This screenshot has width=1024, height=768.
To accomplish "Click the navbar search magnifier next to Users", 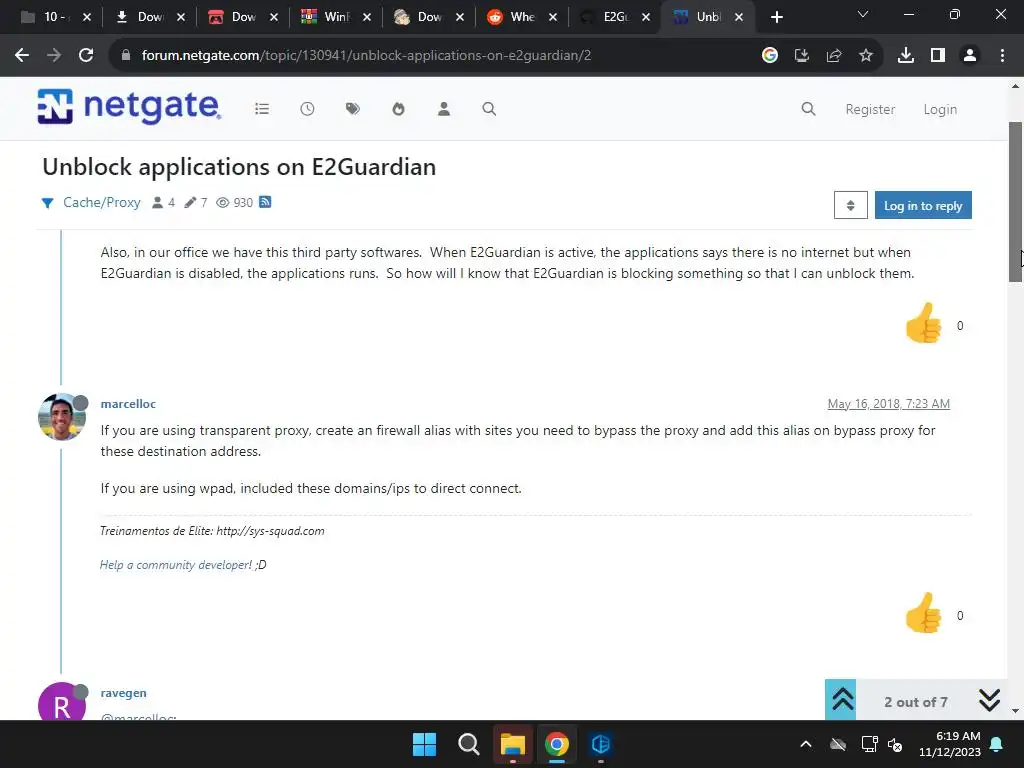I will click(x=489, y=109).
